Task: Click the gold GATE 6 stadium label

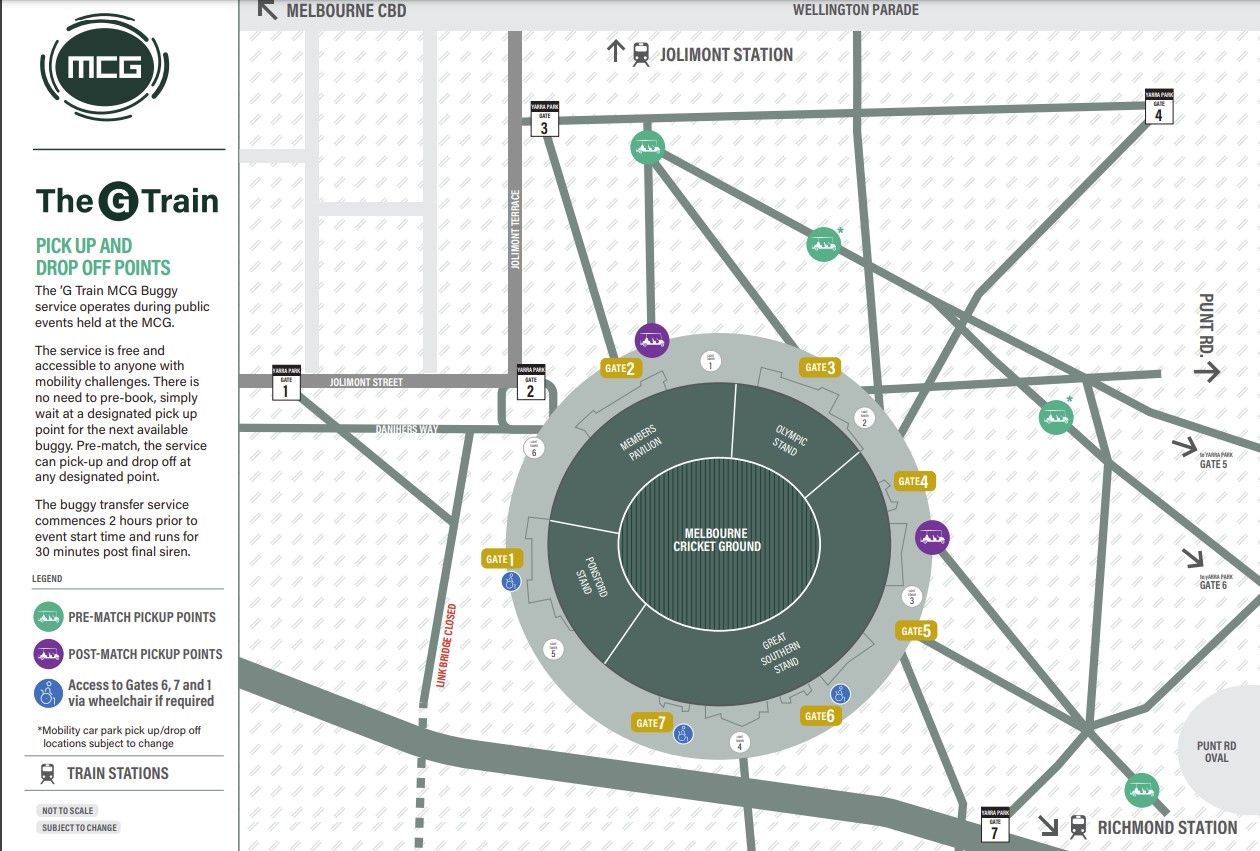Action: tap(819, 716)
